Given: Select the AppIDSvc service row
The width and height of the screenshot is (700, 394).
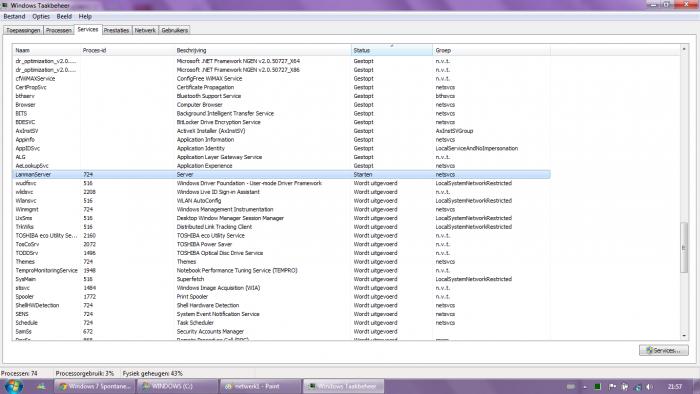Looking at the screenshot, I should click(x=281, y=148).
